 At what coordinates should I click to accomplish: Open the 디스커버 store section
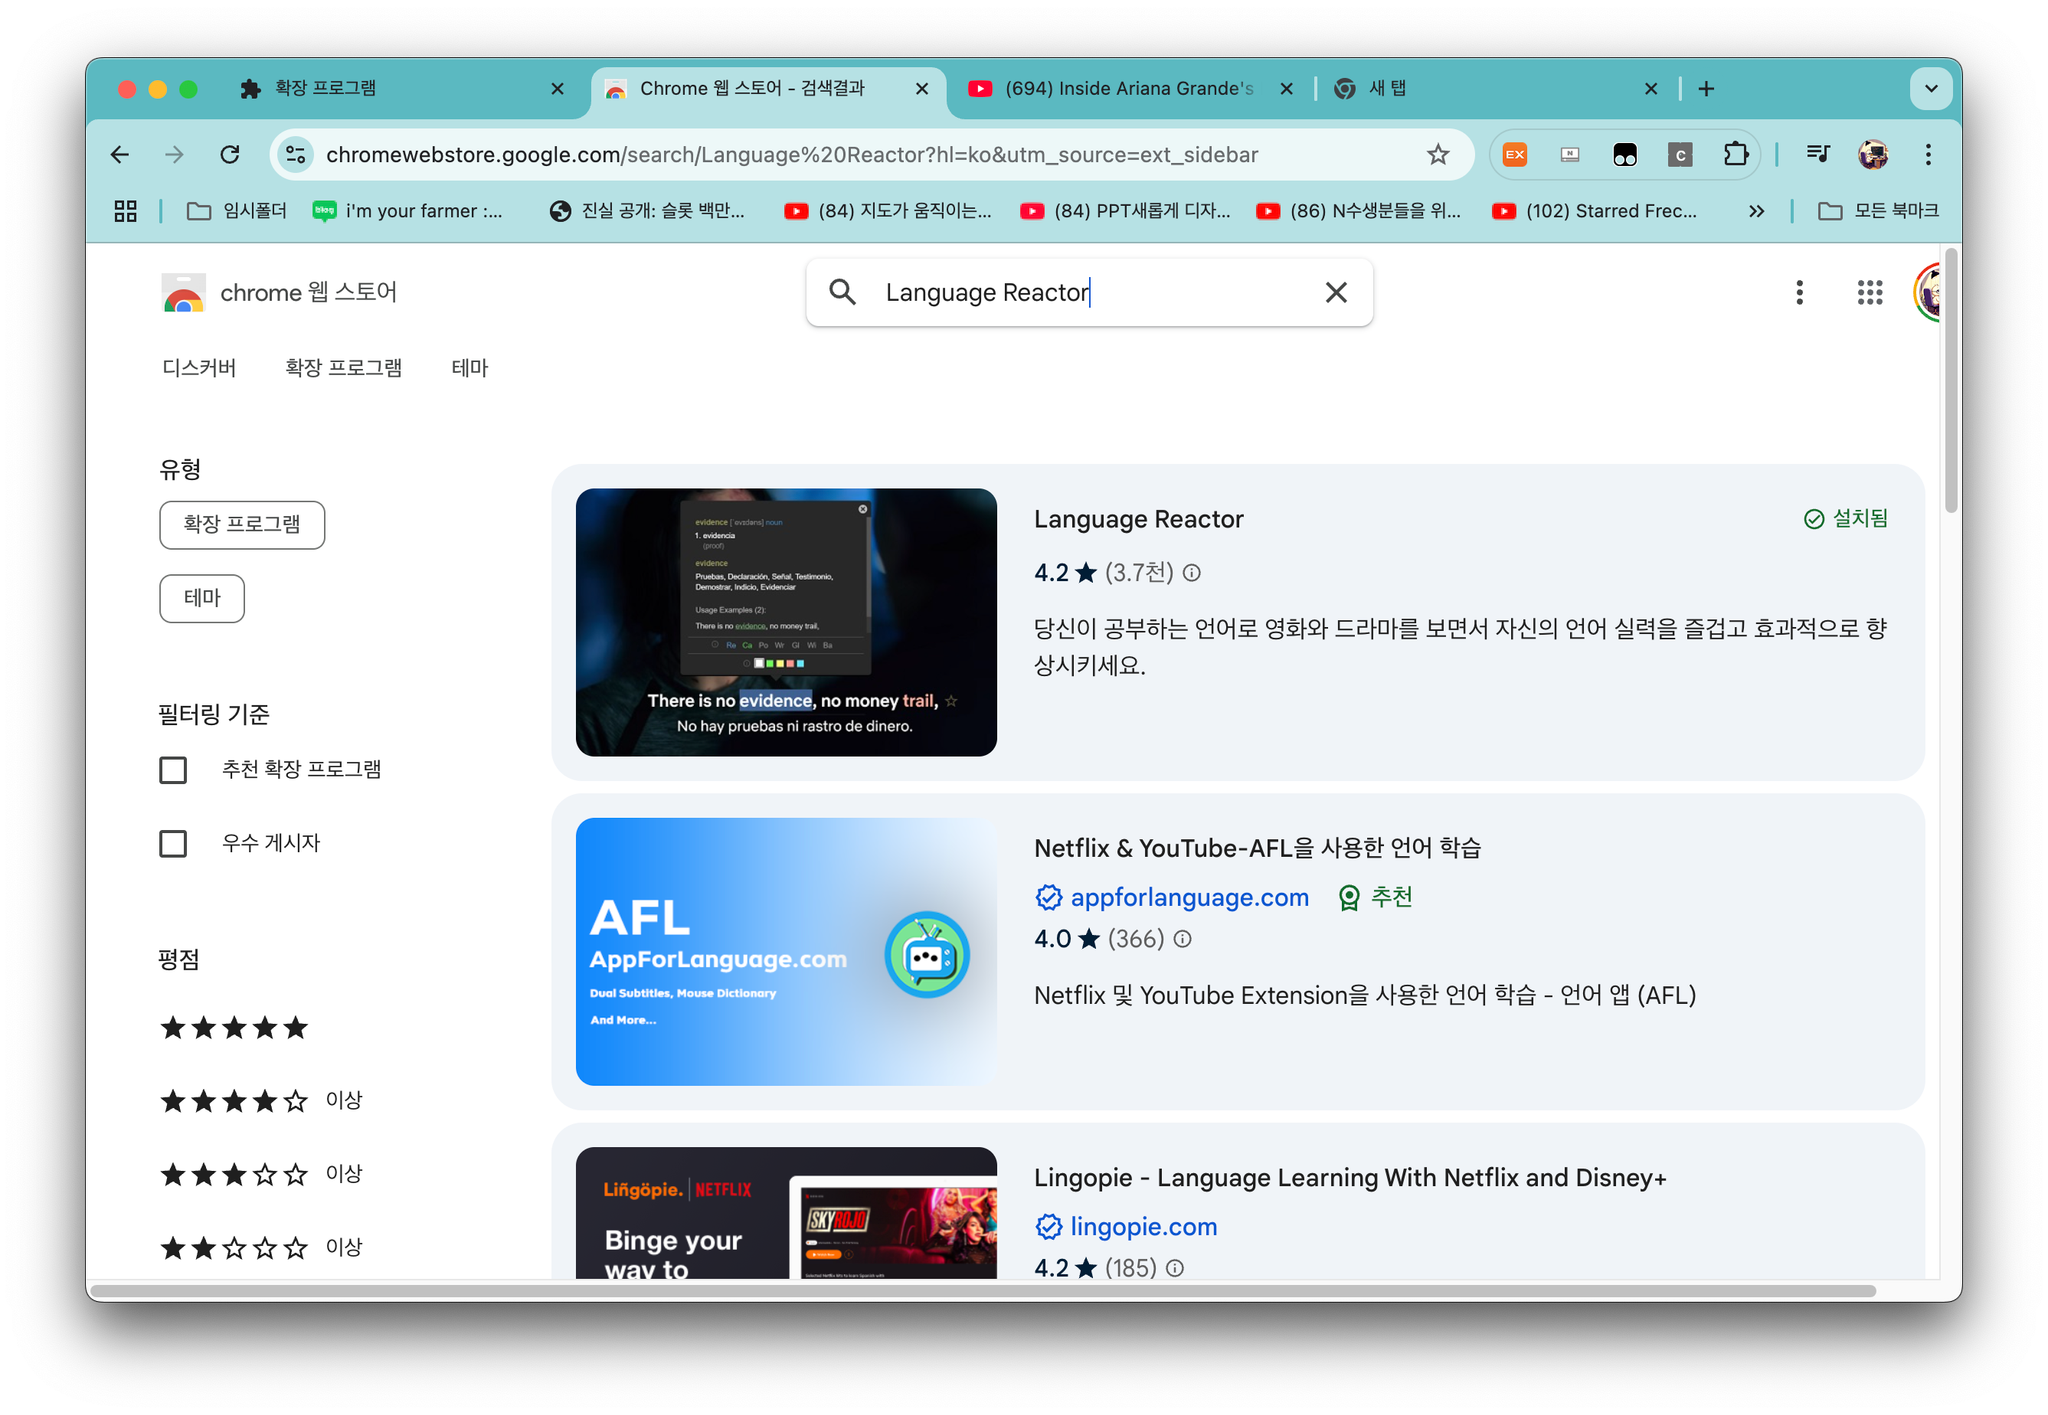(199, 368)
